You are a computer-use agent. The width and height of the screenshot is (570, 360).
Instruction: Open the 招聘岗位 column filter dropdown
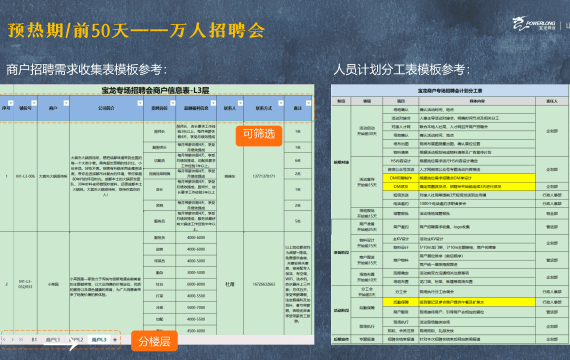[x=172, y=103]
